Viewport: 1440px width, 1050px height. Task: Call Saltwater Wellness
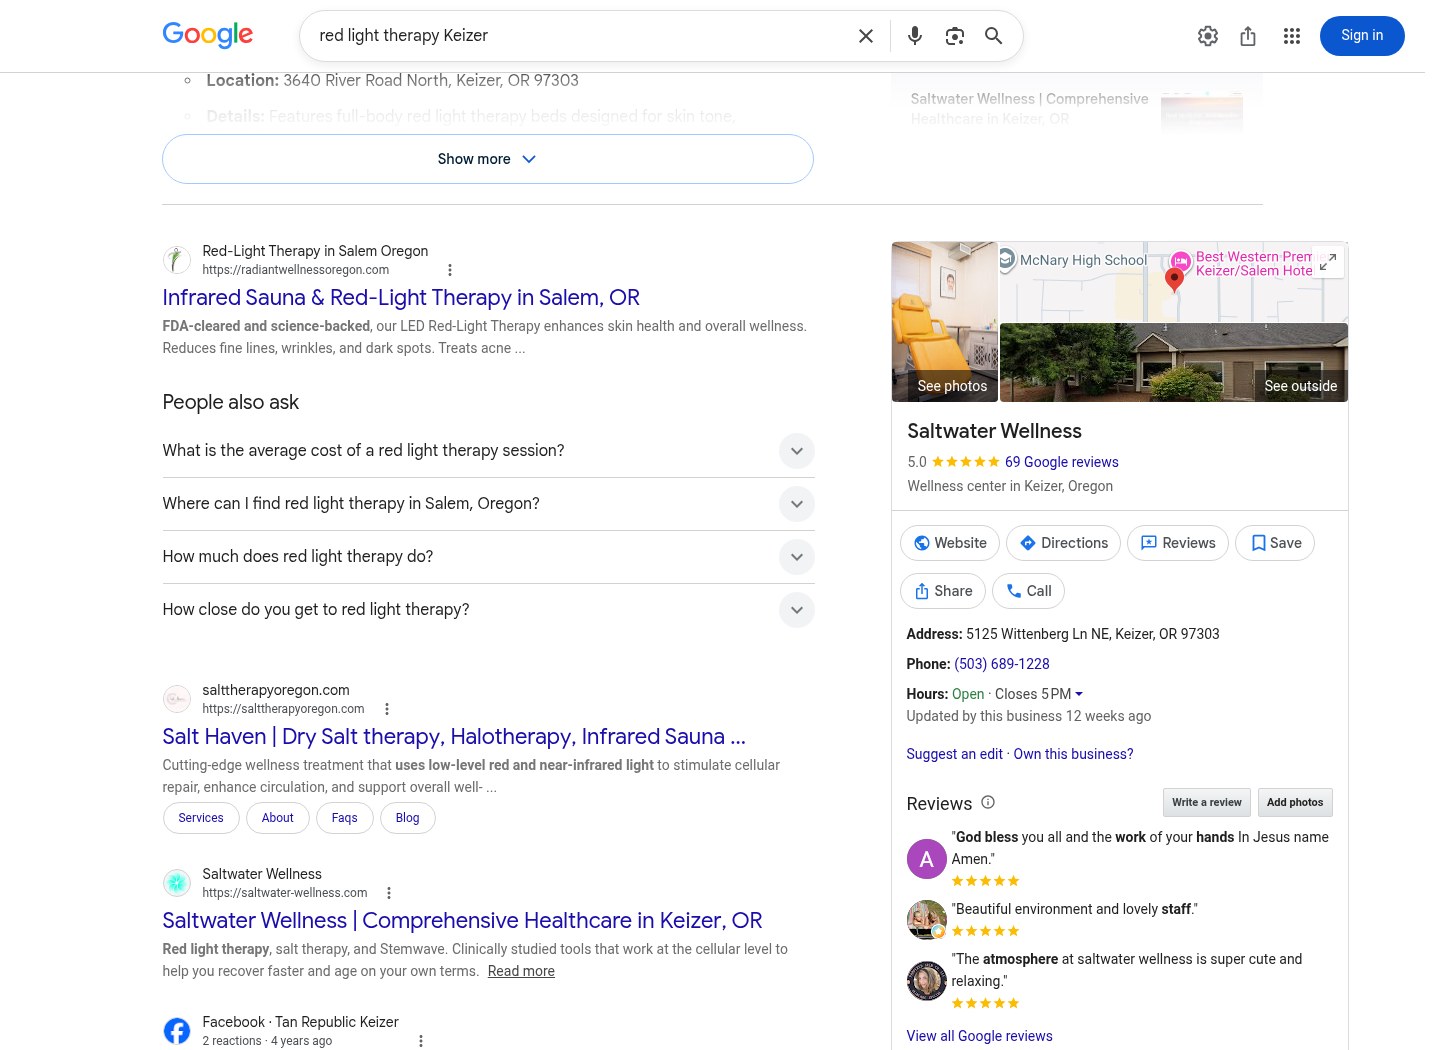point(1028,591)
